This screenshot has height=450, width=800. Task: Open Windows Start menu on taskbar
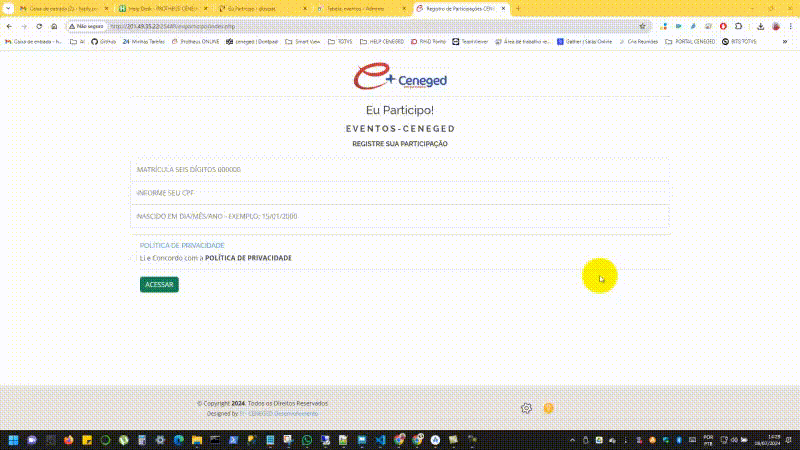(13, 440)
